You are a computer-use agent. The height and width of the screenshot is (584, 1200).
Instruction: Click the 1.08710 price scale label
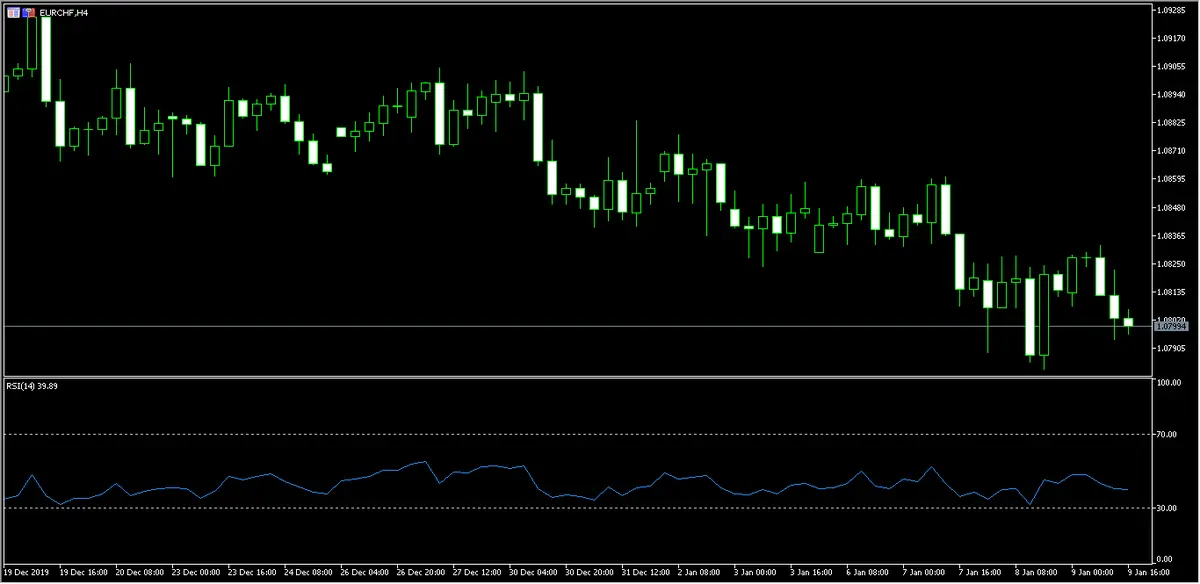(1171, 151)
